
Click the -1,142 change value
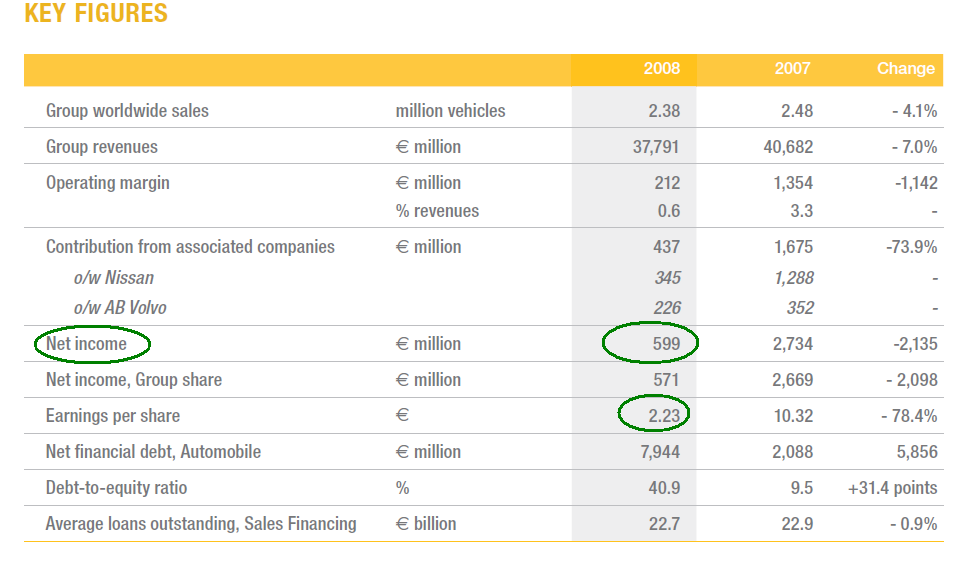[916, 183]
